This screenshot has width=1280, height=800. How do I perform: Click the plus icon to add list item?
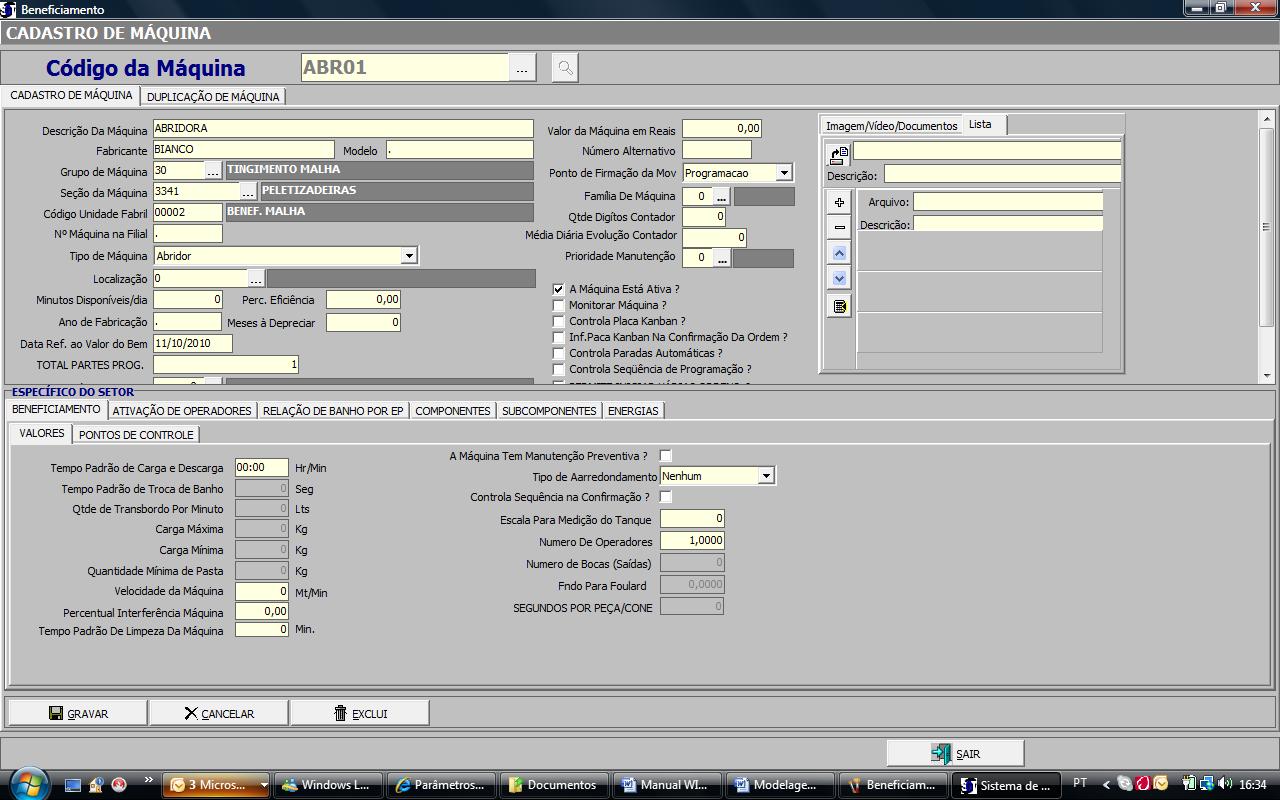tap(839, 203)
